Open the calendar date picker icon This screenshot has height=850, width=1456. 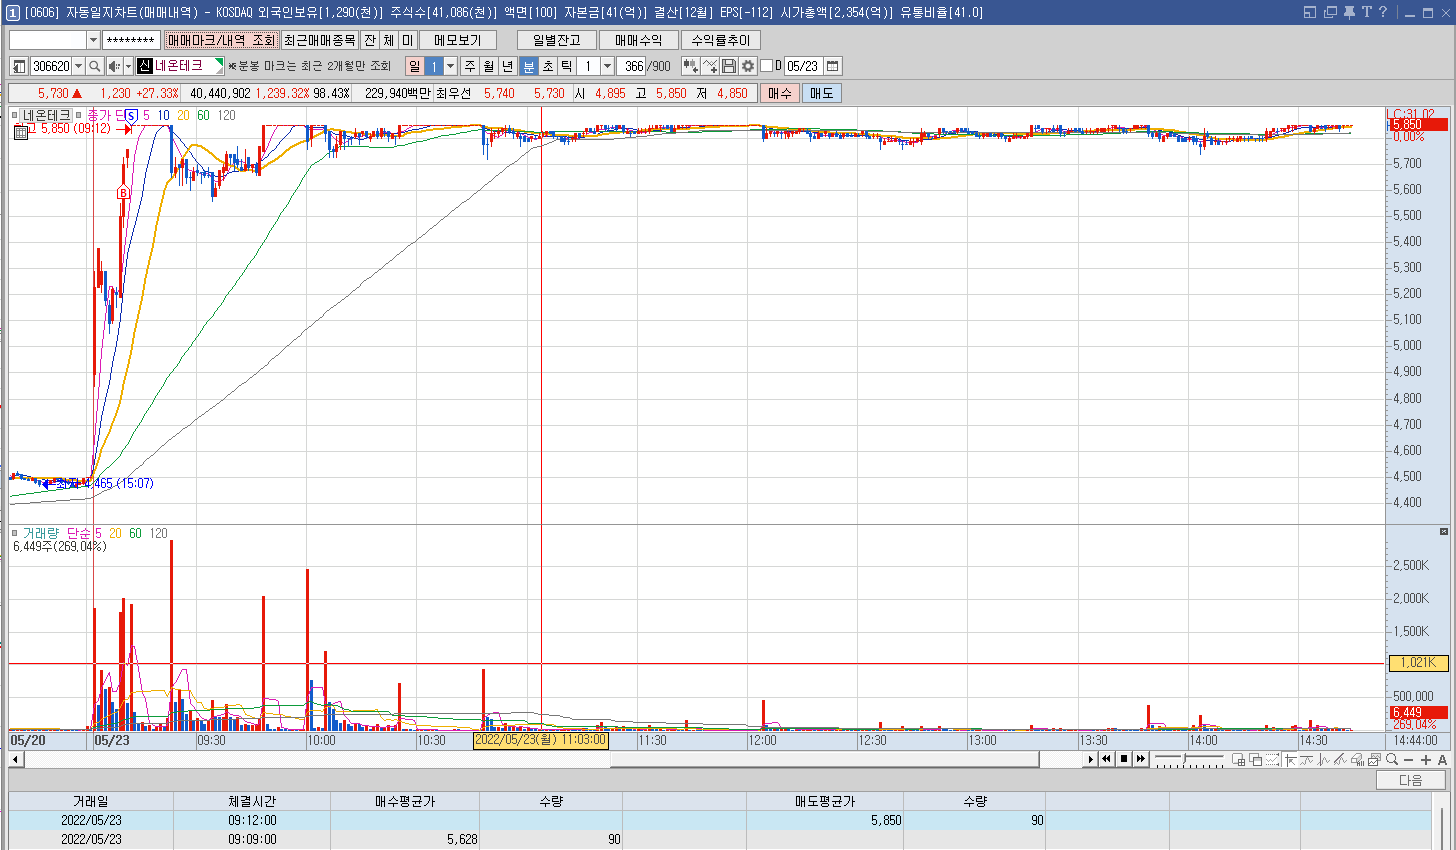pos(832,66)
